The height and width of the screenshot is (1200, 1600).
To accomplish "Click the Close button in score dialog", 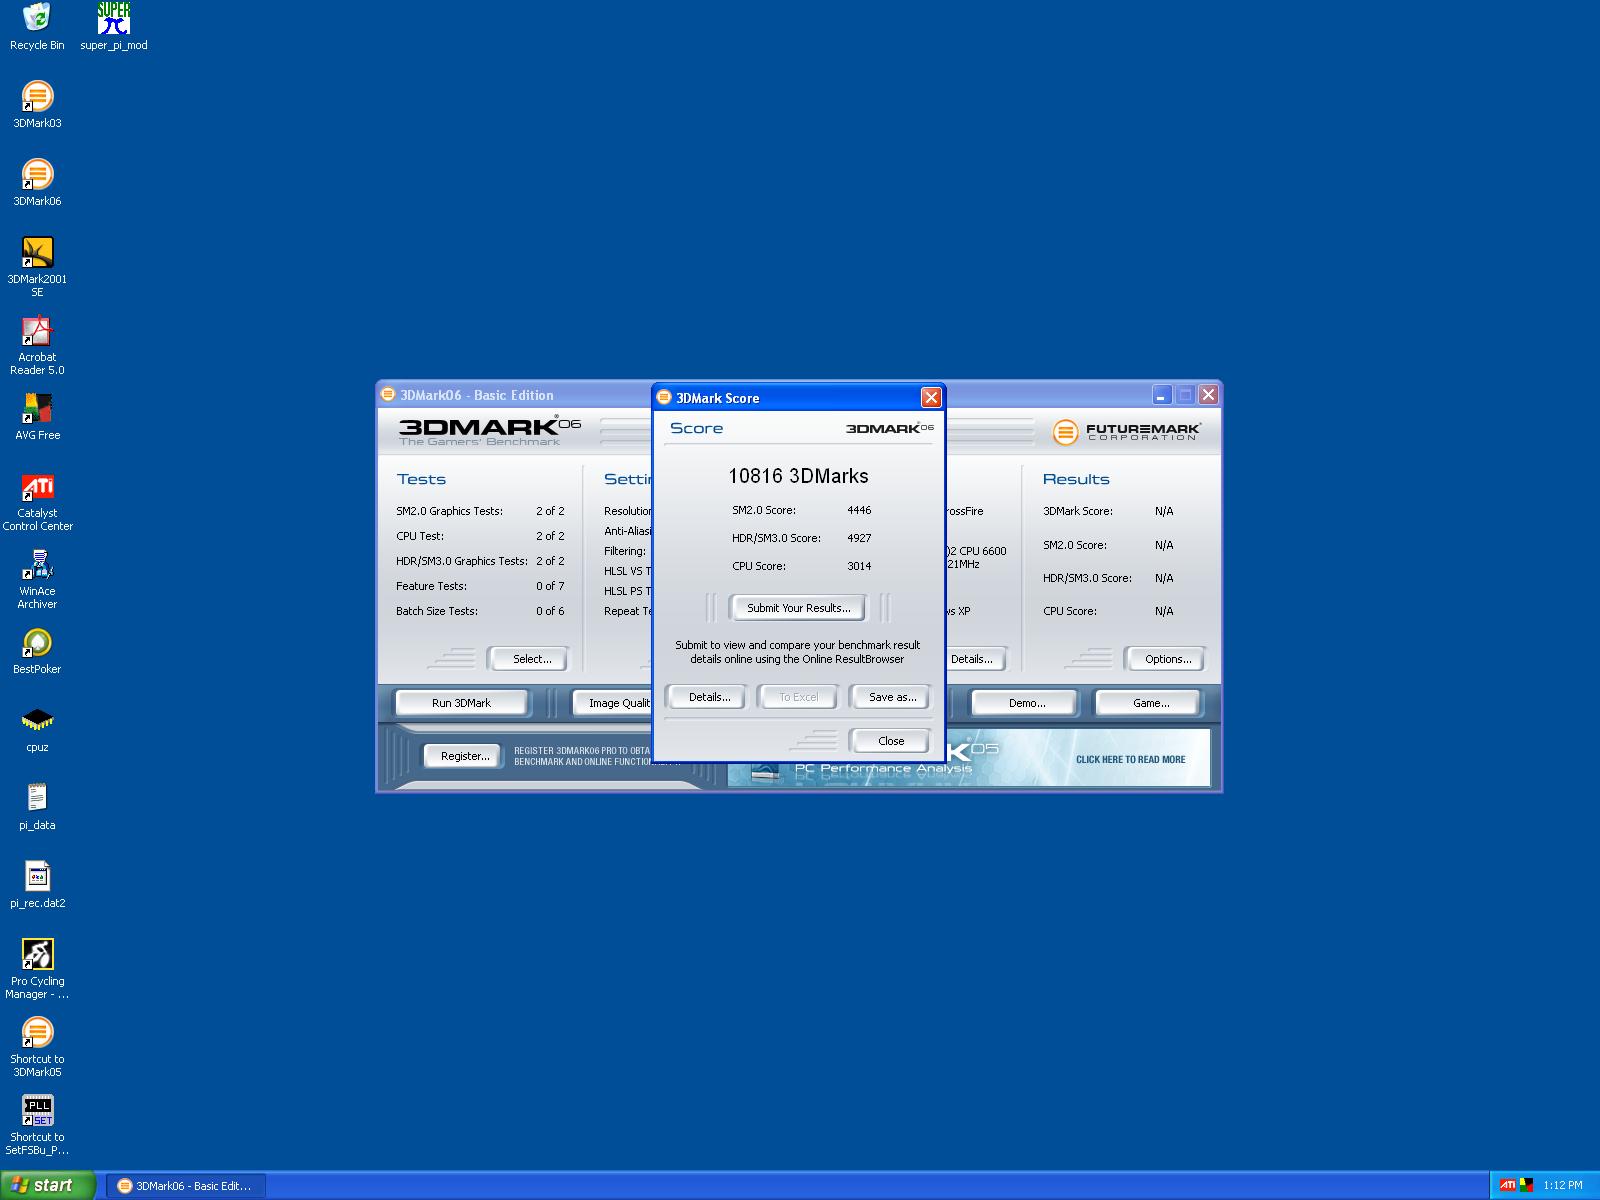I will [x=890, y=741].
